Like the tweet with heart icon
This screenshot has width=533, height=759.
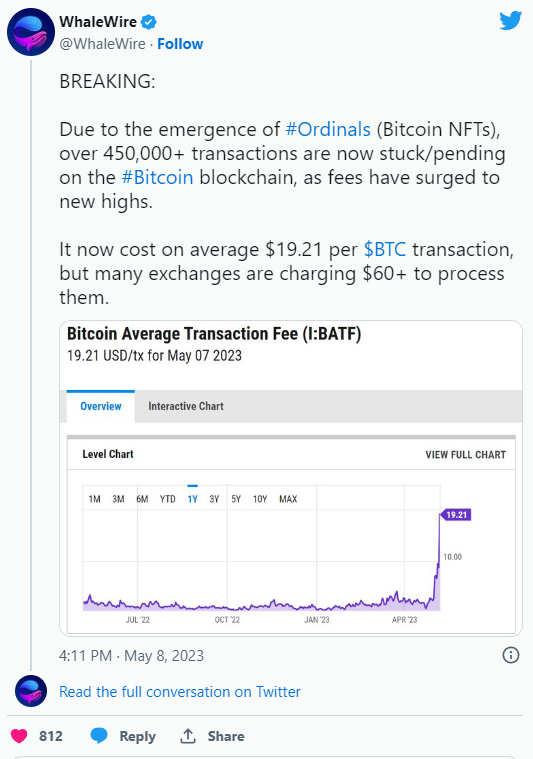point(19,736)
